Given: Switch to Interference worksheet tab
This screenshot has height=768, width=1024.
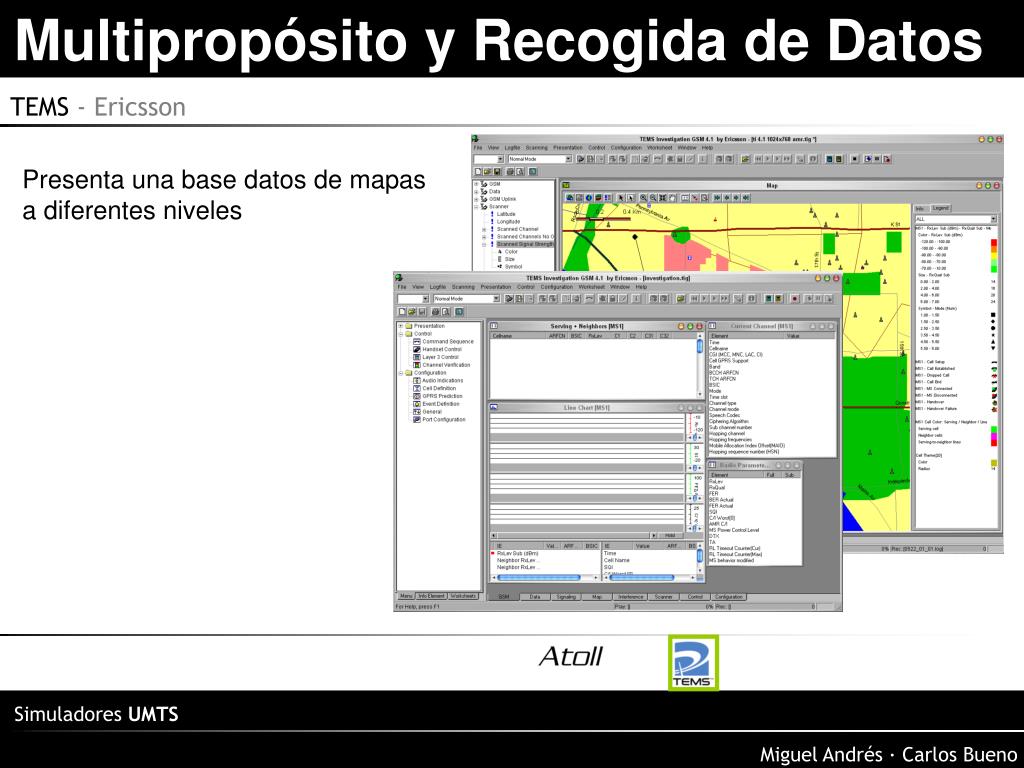Looking at the screenshot, I should tap(631, 597).
